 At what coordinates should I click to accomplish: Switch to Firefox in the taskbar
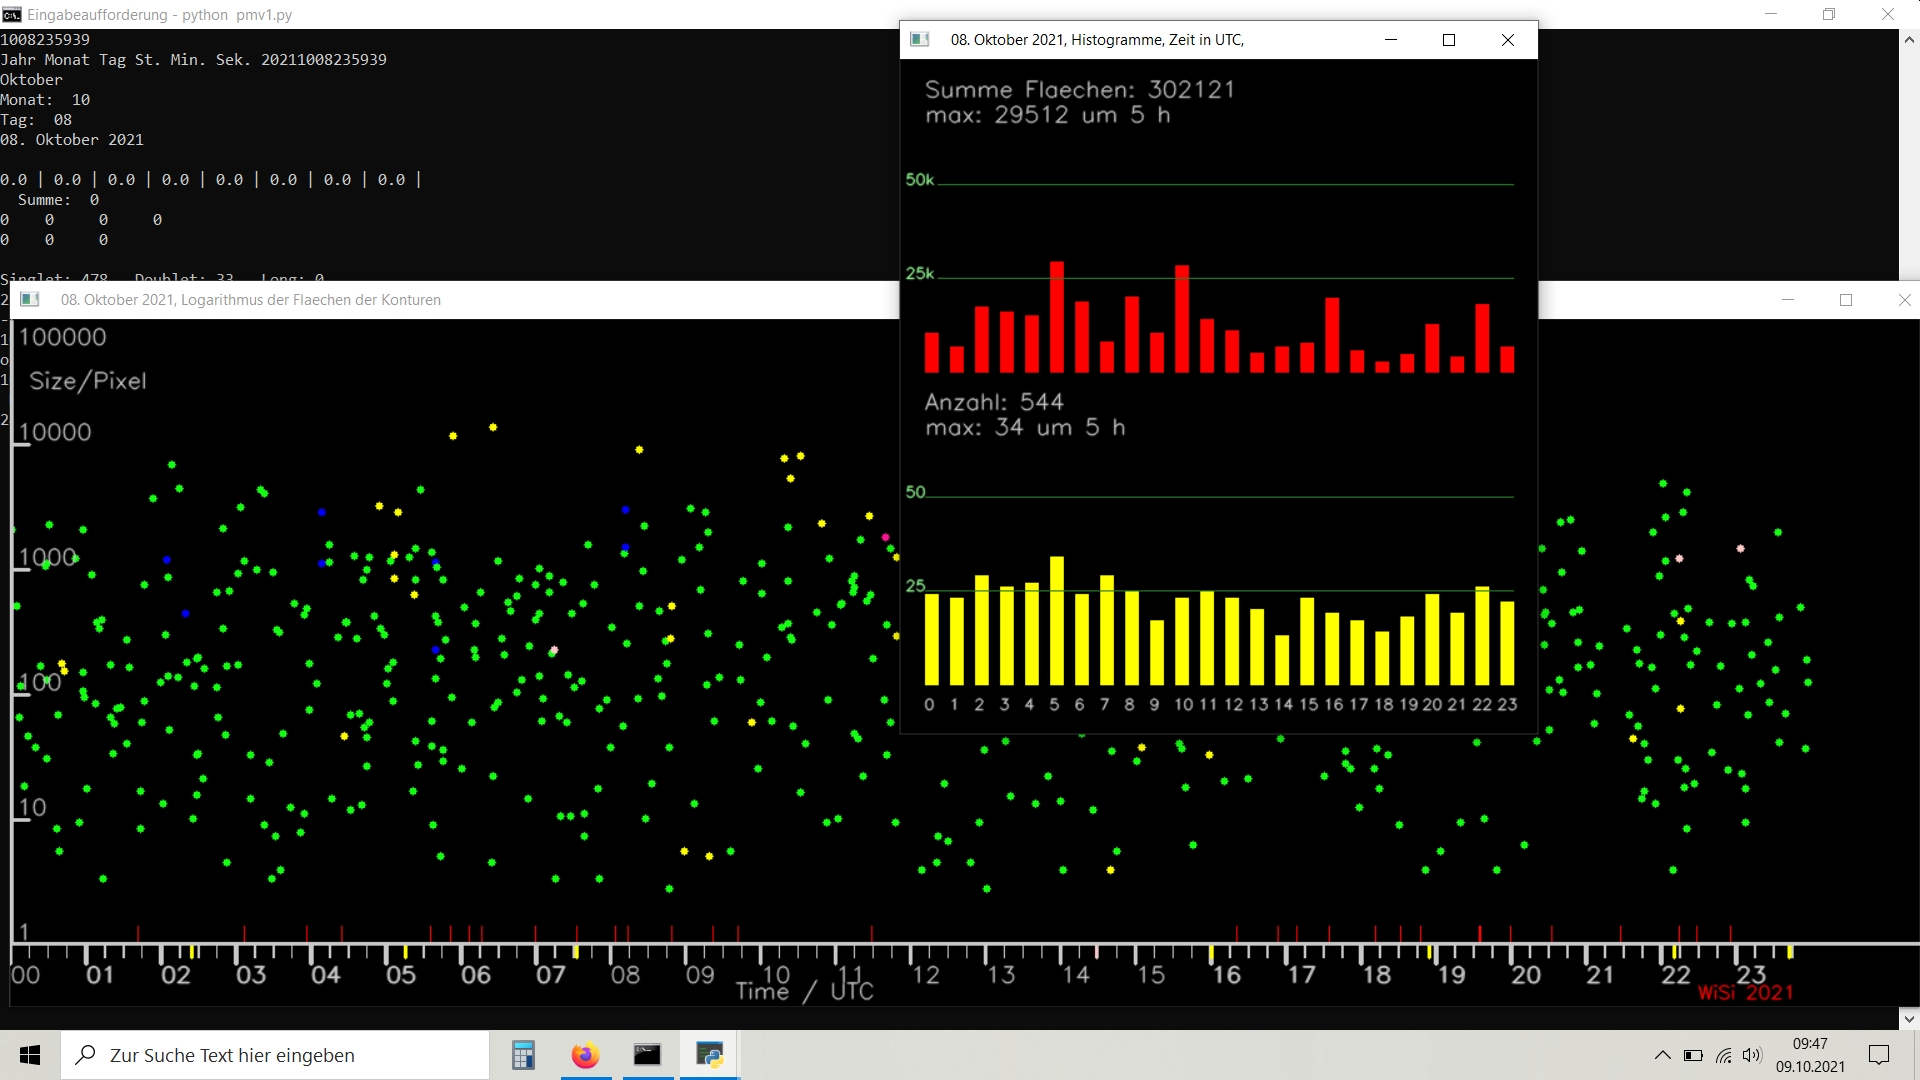coord(585,1055)
